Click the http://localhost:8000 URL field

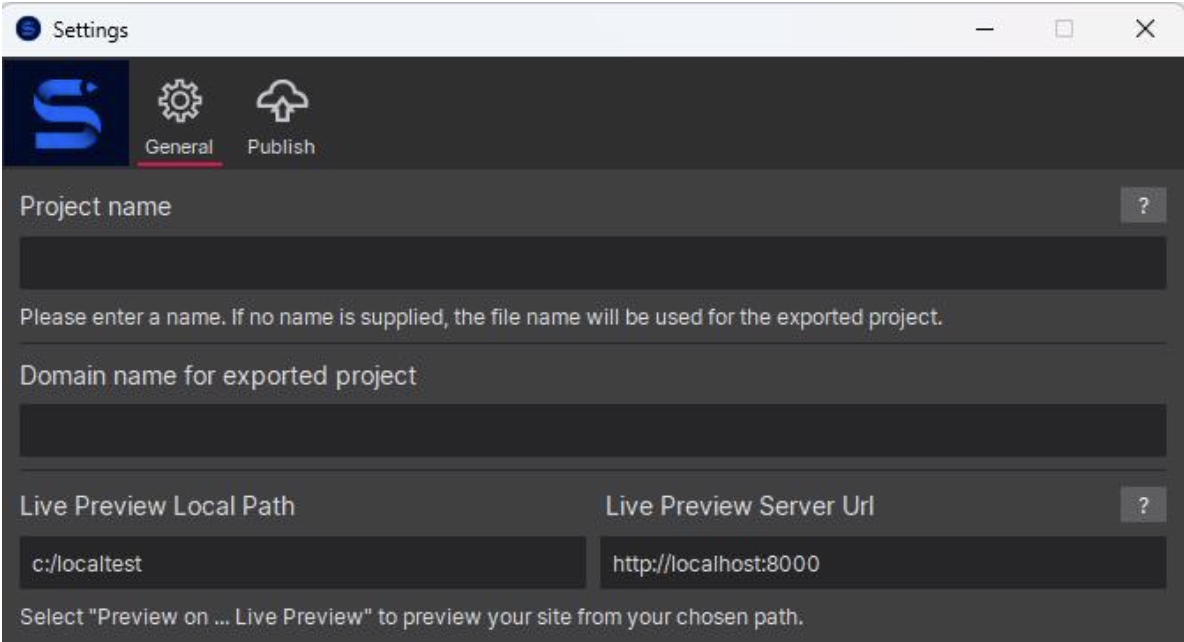click(882, 563)
